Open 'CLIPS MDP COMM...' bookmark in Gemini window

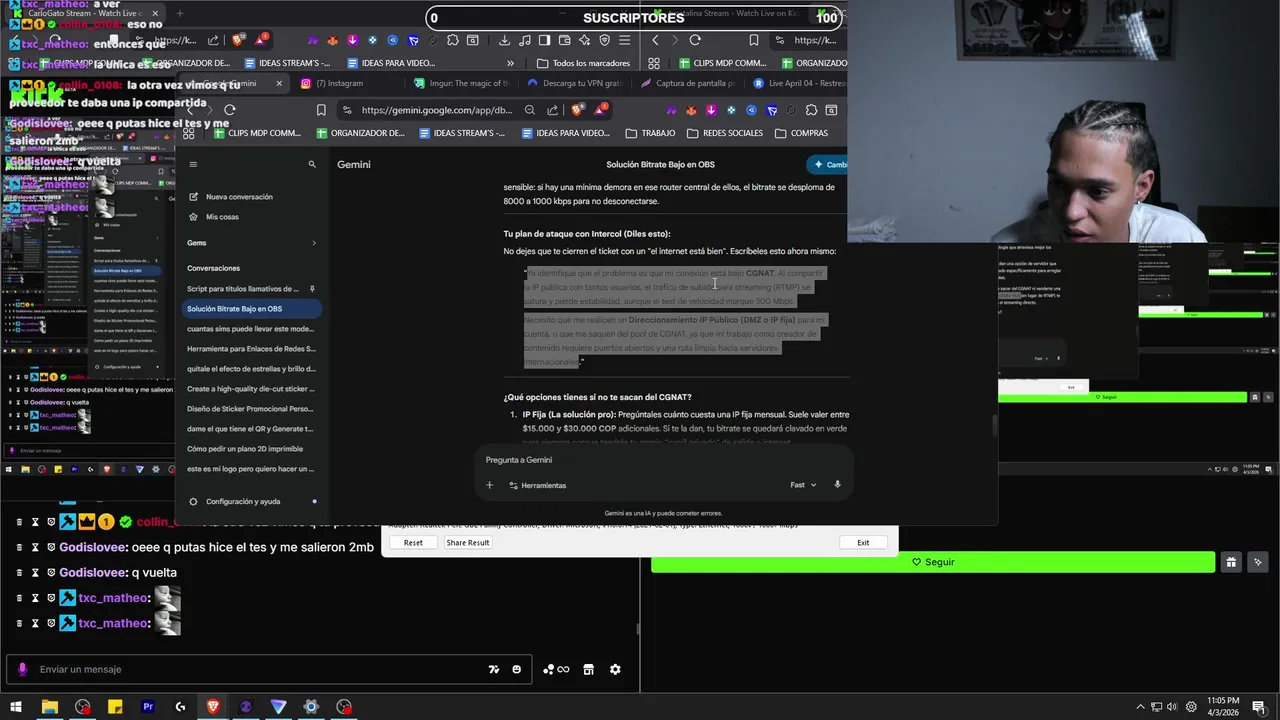click(259, 133)
